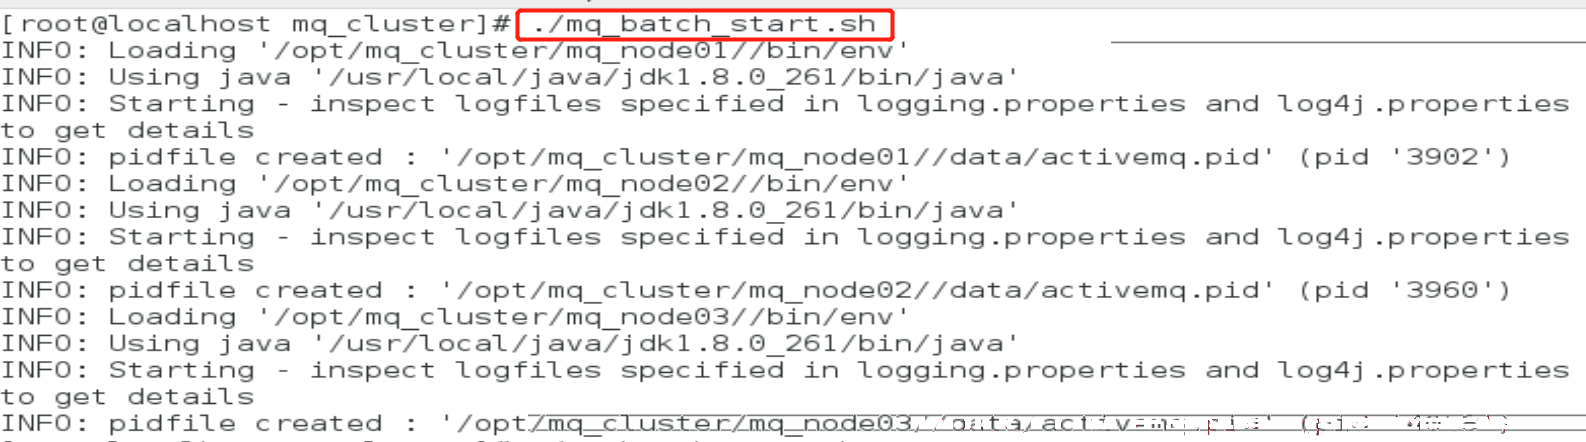The height and width of the screenshot is (442, 1586).
Task: Click the pid '3902' text
Action: click(1404, 157)
